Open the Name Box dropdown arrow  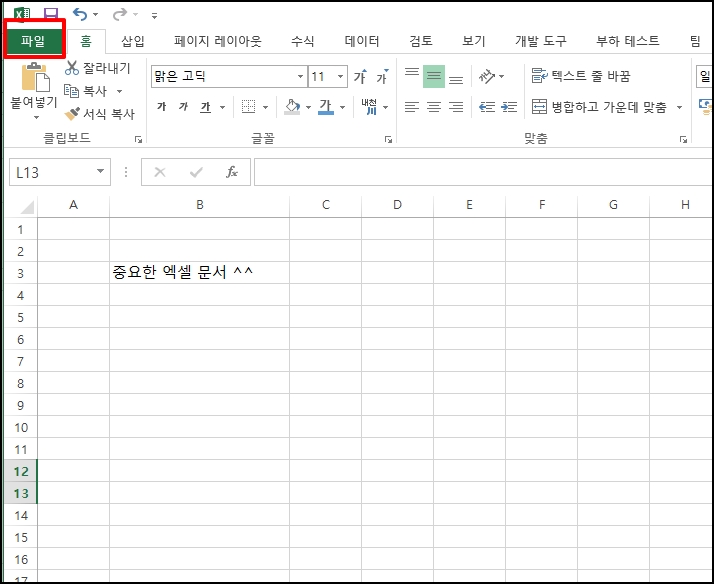(101, 172)
